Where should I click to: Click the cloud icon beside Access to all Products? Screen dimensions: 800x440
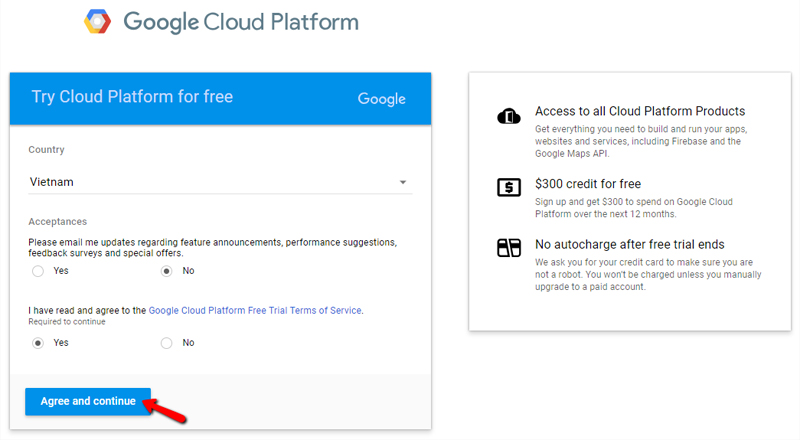tap(509, 116)
